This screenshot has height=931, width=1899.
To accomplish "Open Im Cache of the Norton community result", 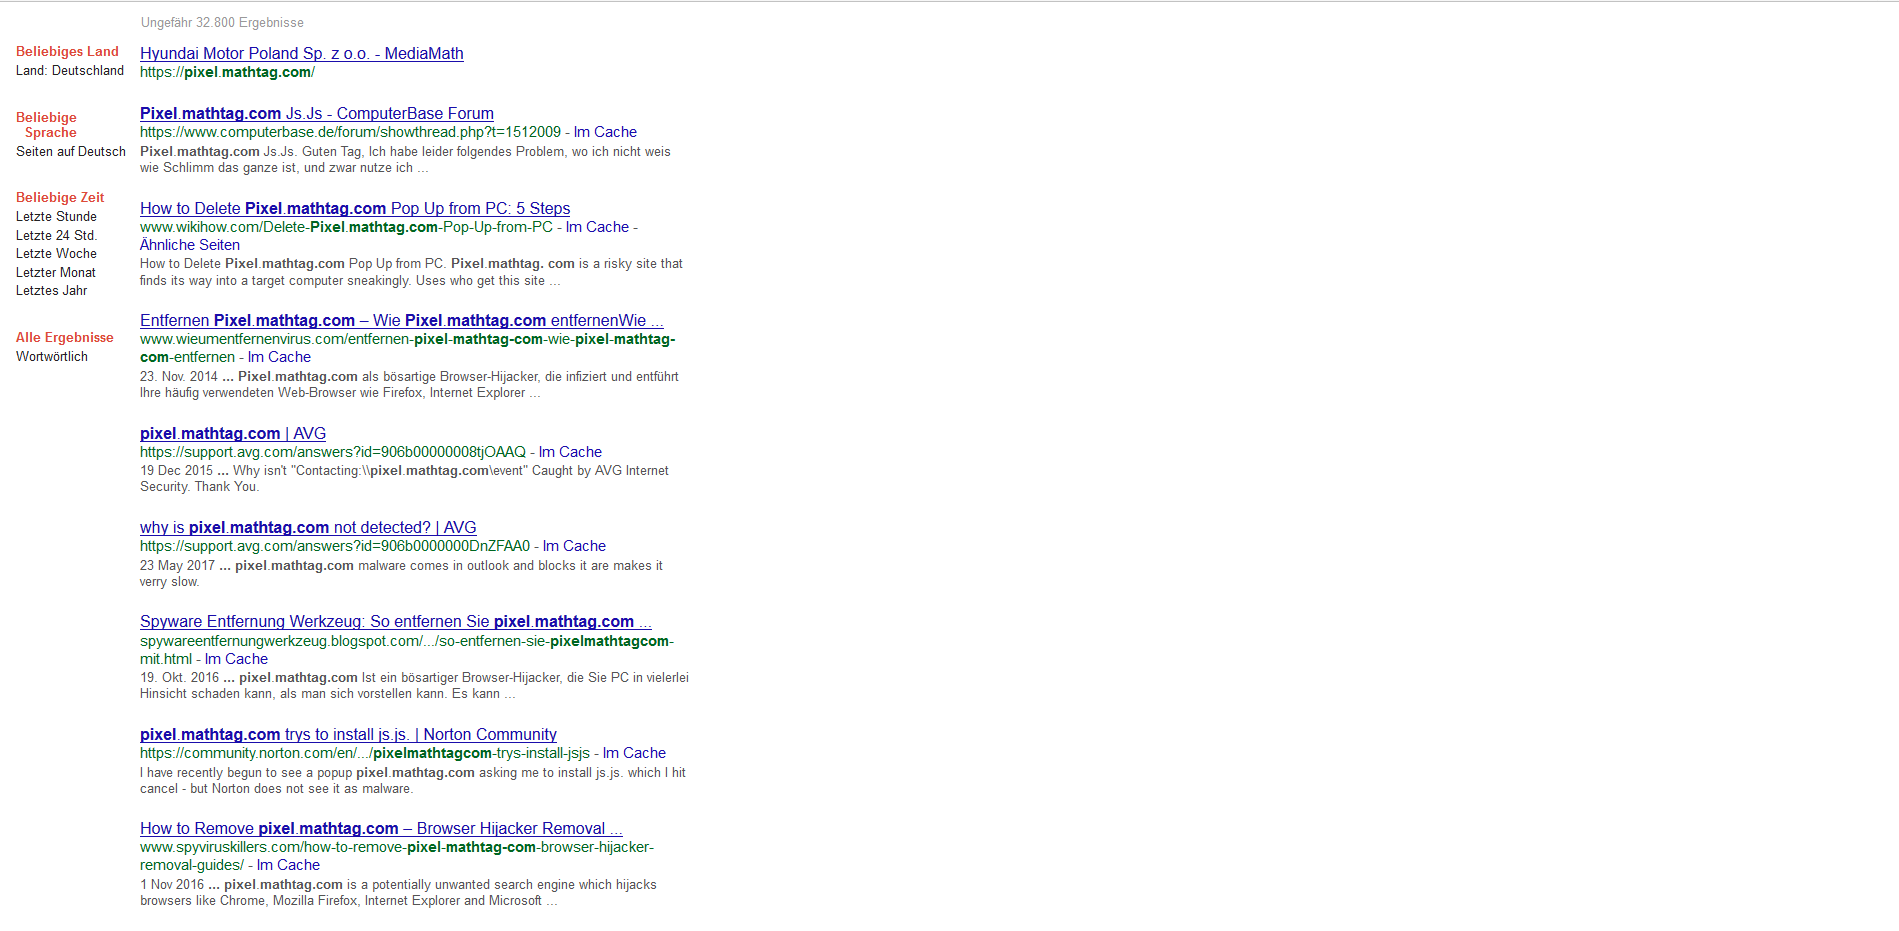I will tap(634, 753).
